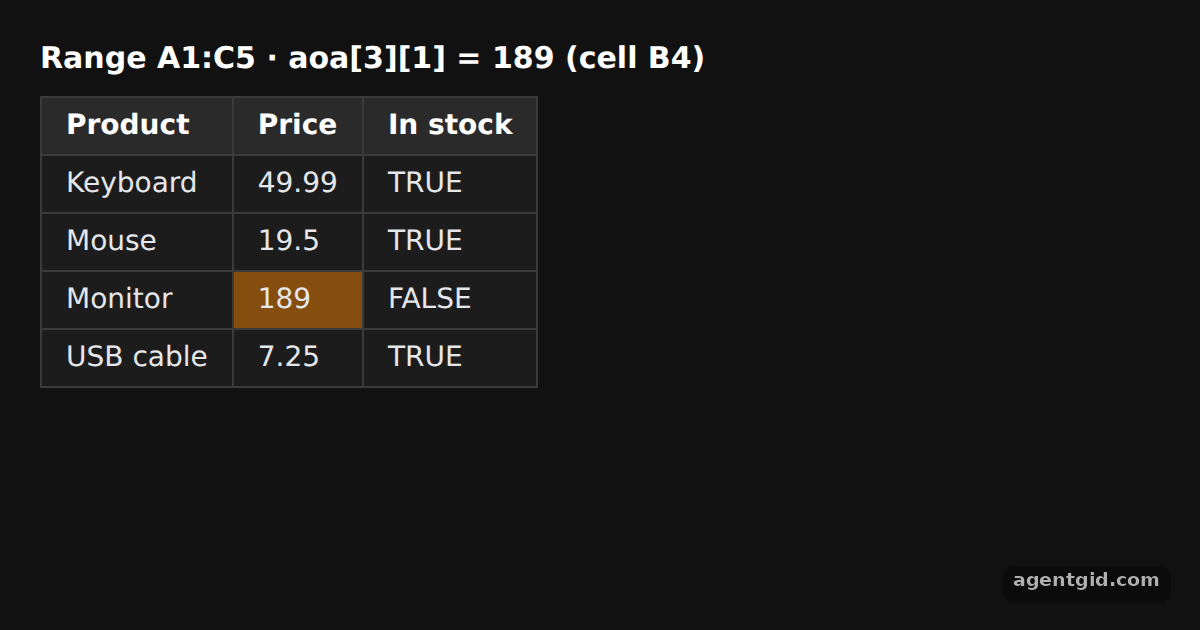
Task: Select the FALSE stock cell for Monitor
Action: coord(450,300)
